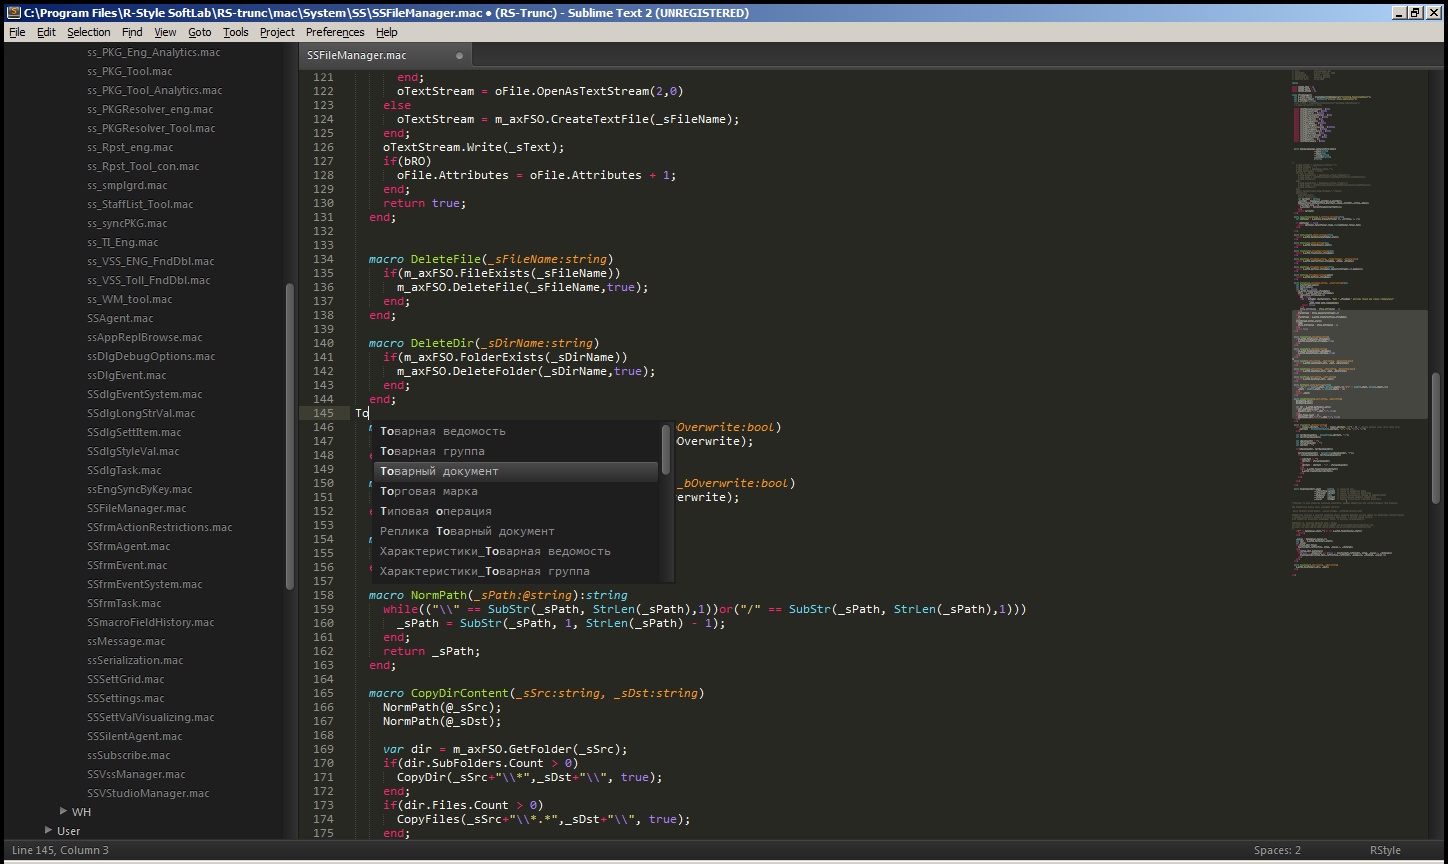Open the Help menu
1448x864 pixels.
(386, 32)
